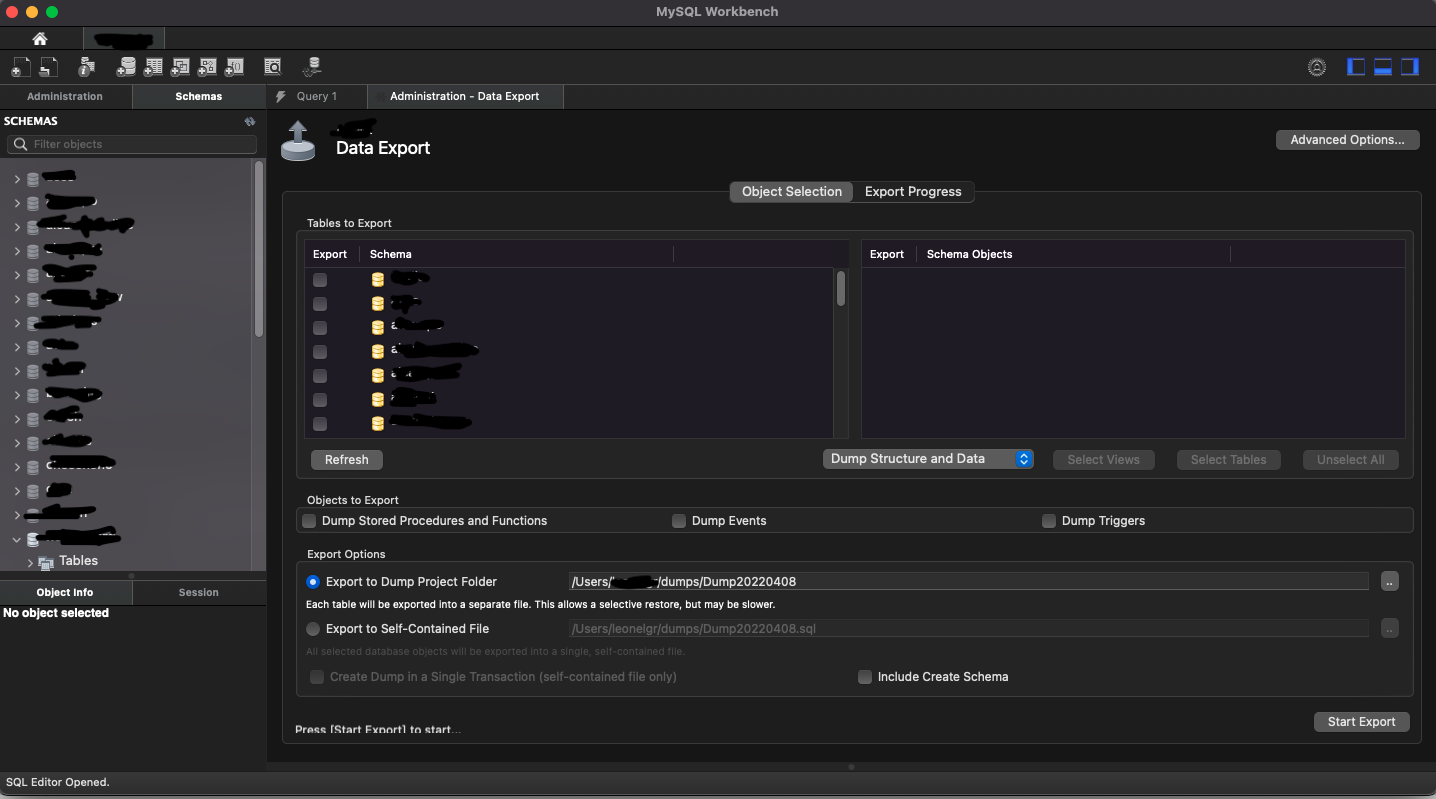Viewport: 1436px width, 799px height.
Task: Open the Query 1 tab
Action: click(317, 96)
